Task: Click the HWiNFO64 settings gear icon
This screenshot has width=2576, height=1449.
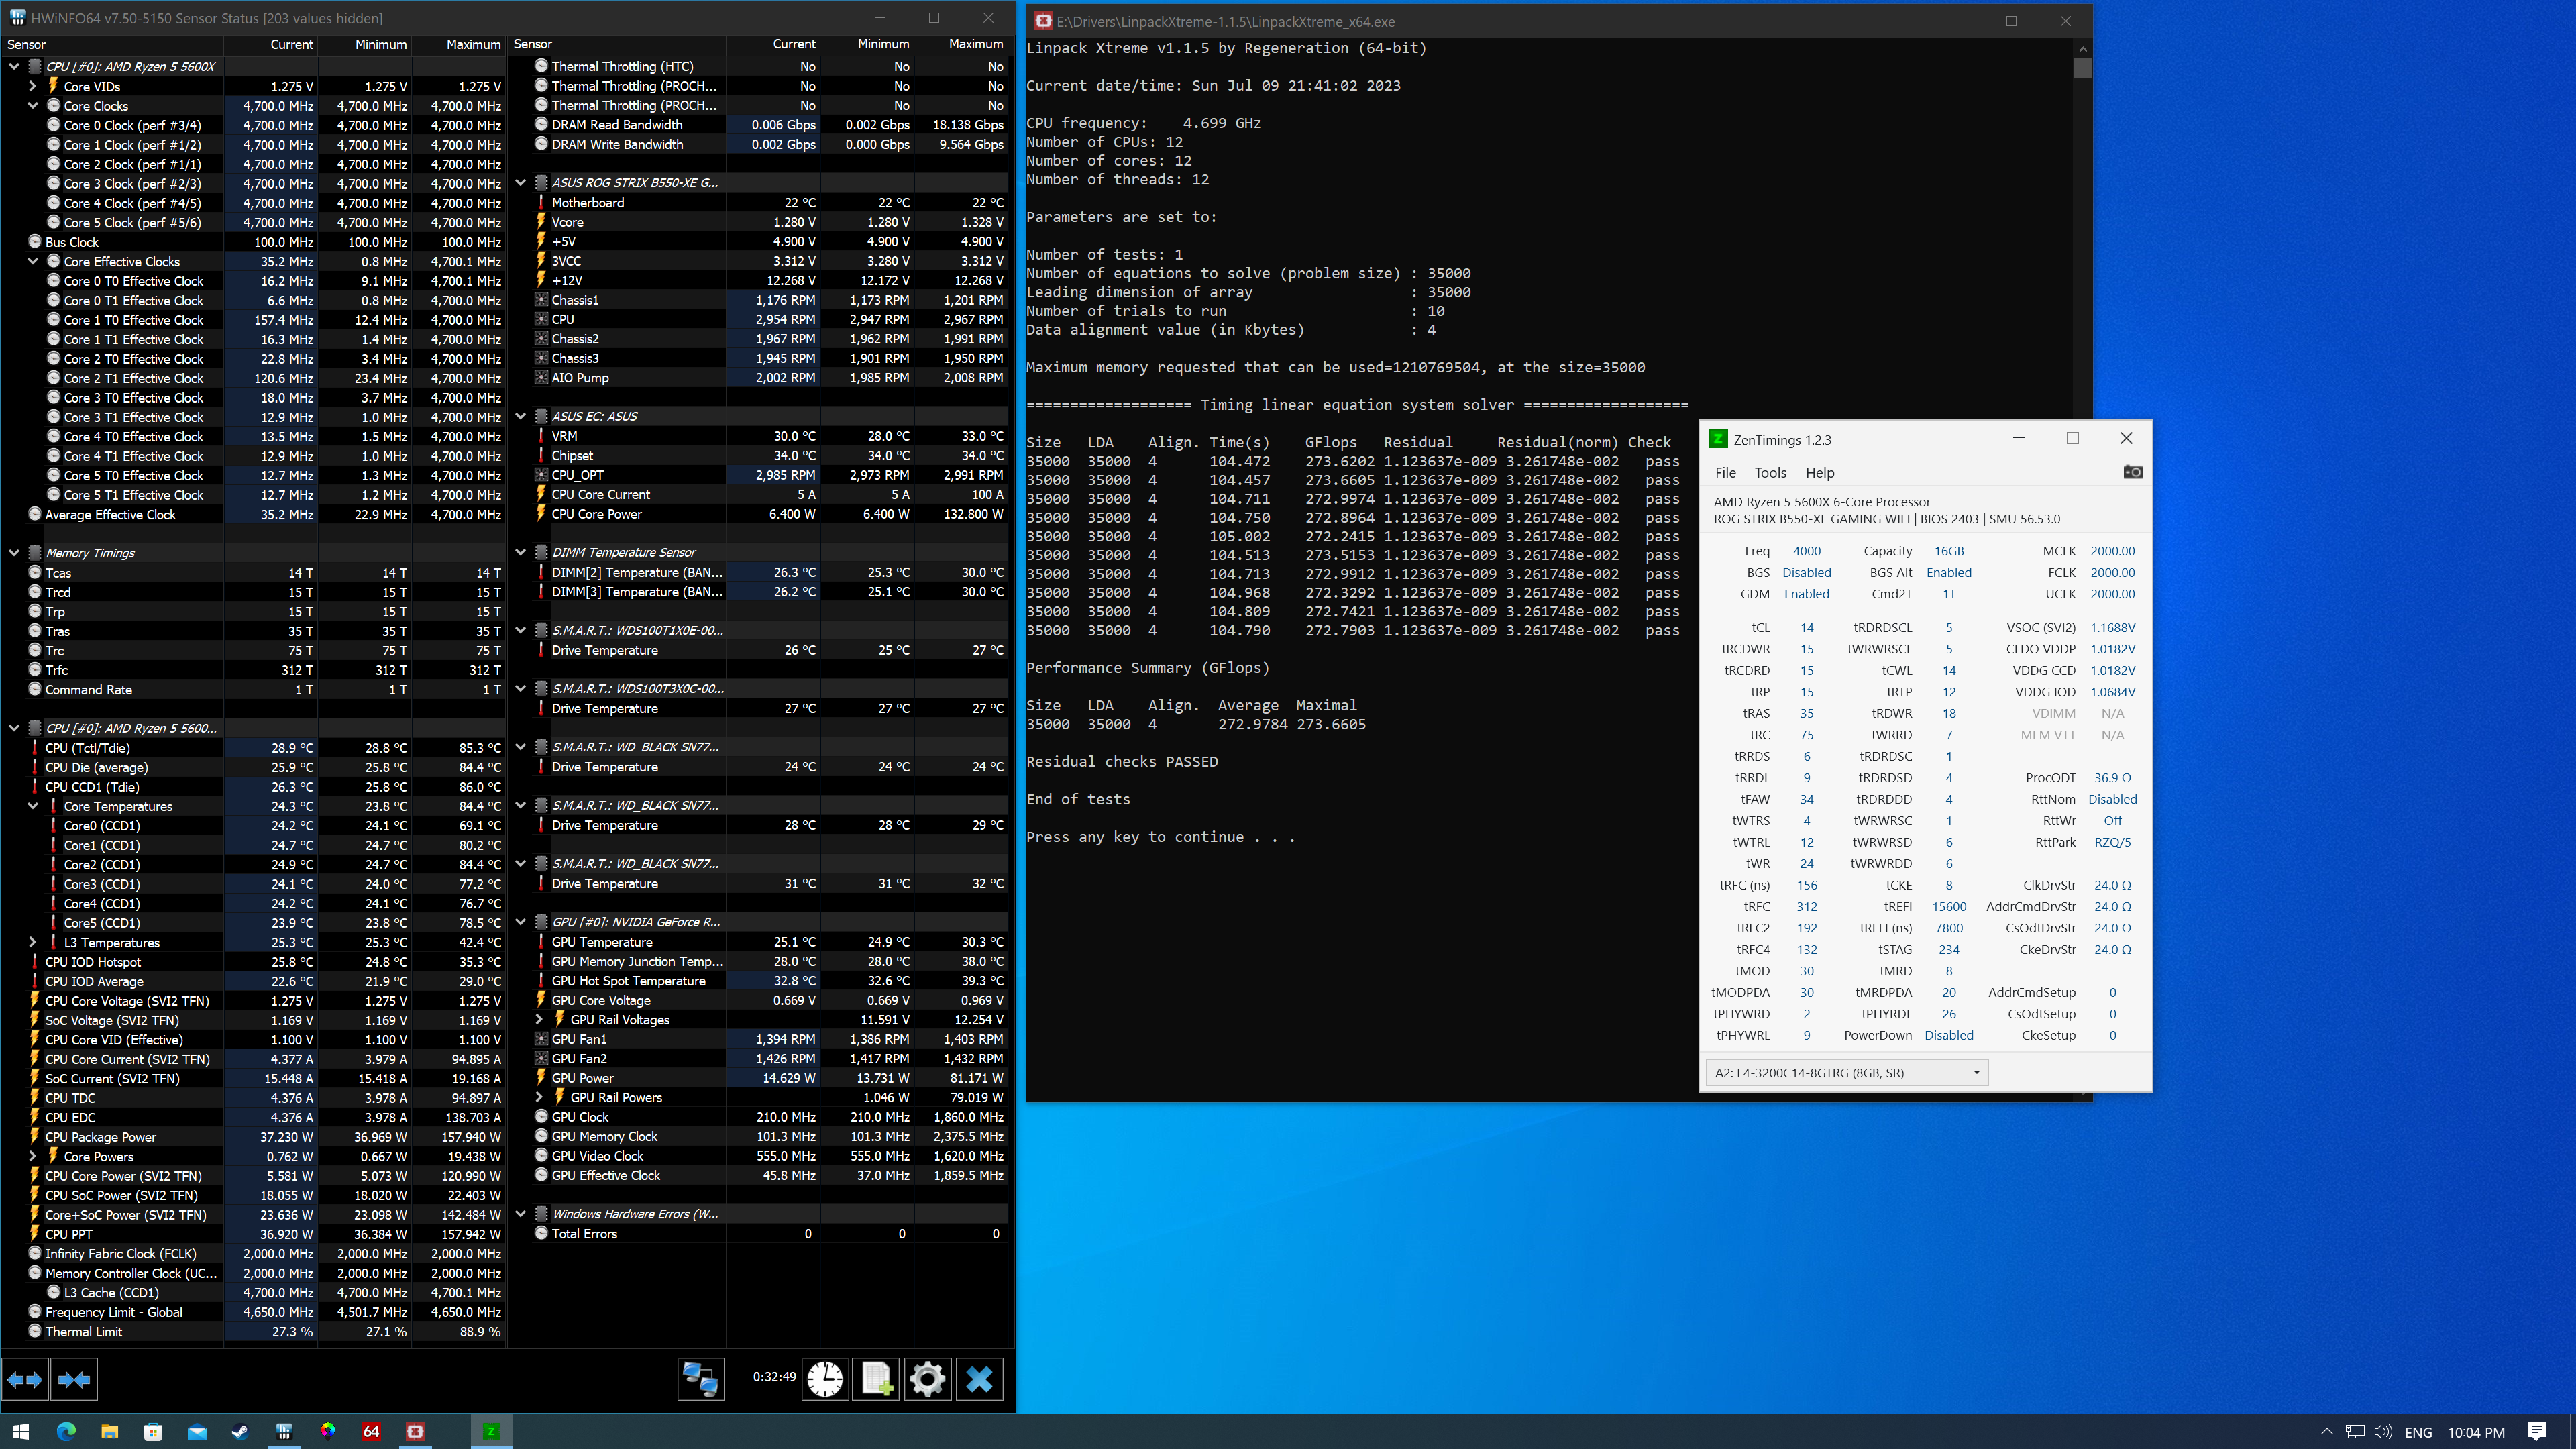Action: 927,1379
